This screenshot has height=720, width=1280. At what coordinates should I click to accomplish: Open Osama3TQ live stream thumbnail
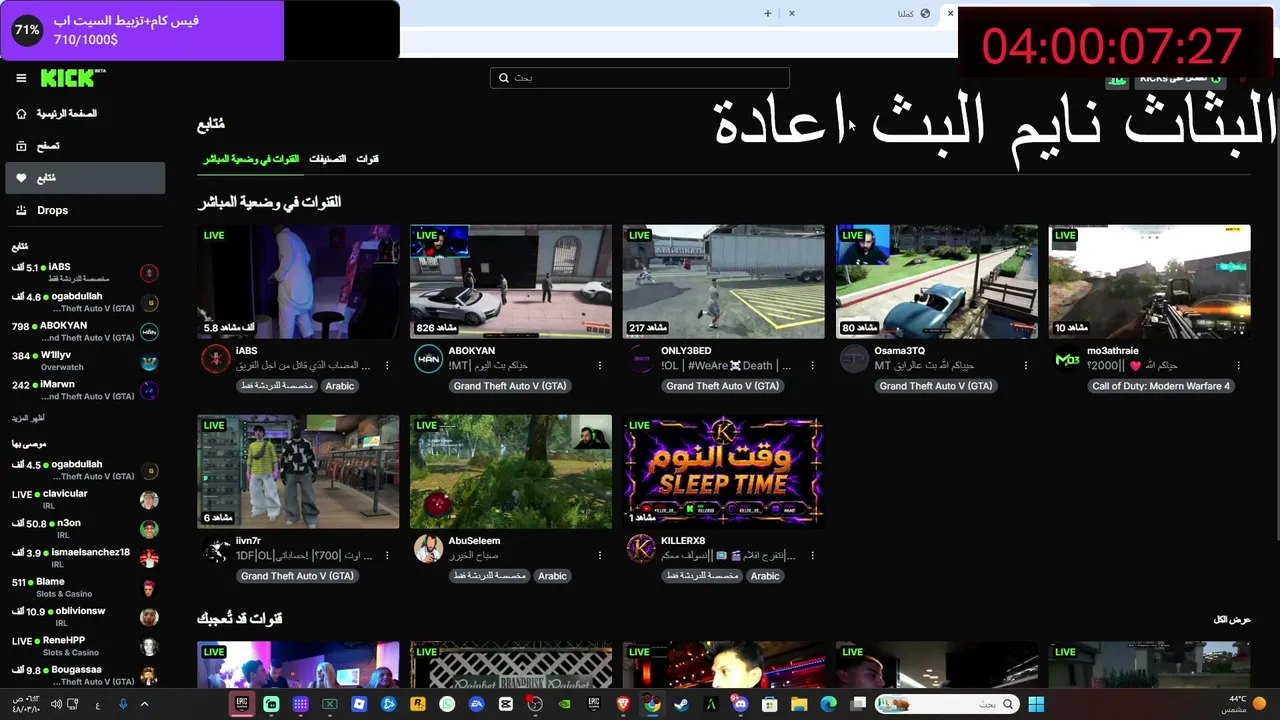tap(937, 282)
